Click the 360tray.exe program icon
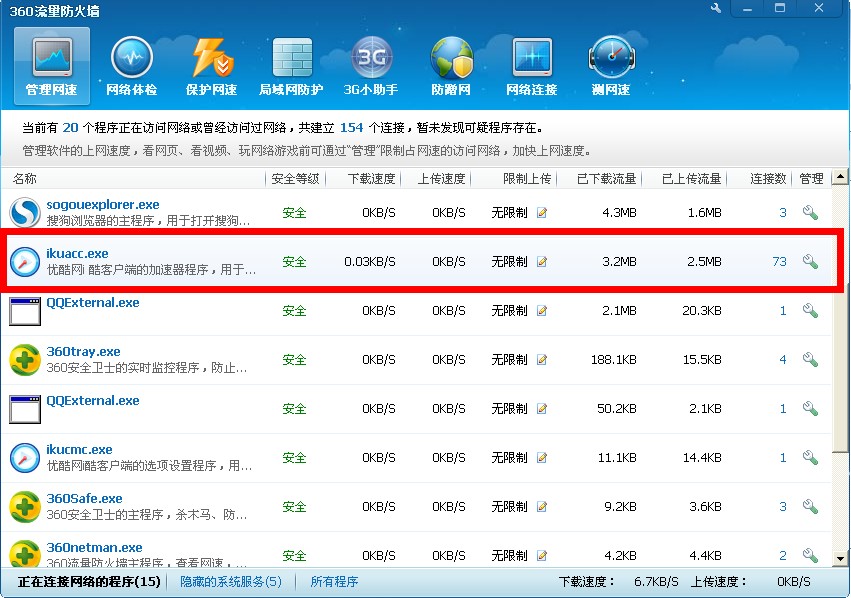 tap(24, 359)
